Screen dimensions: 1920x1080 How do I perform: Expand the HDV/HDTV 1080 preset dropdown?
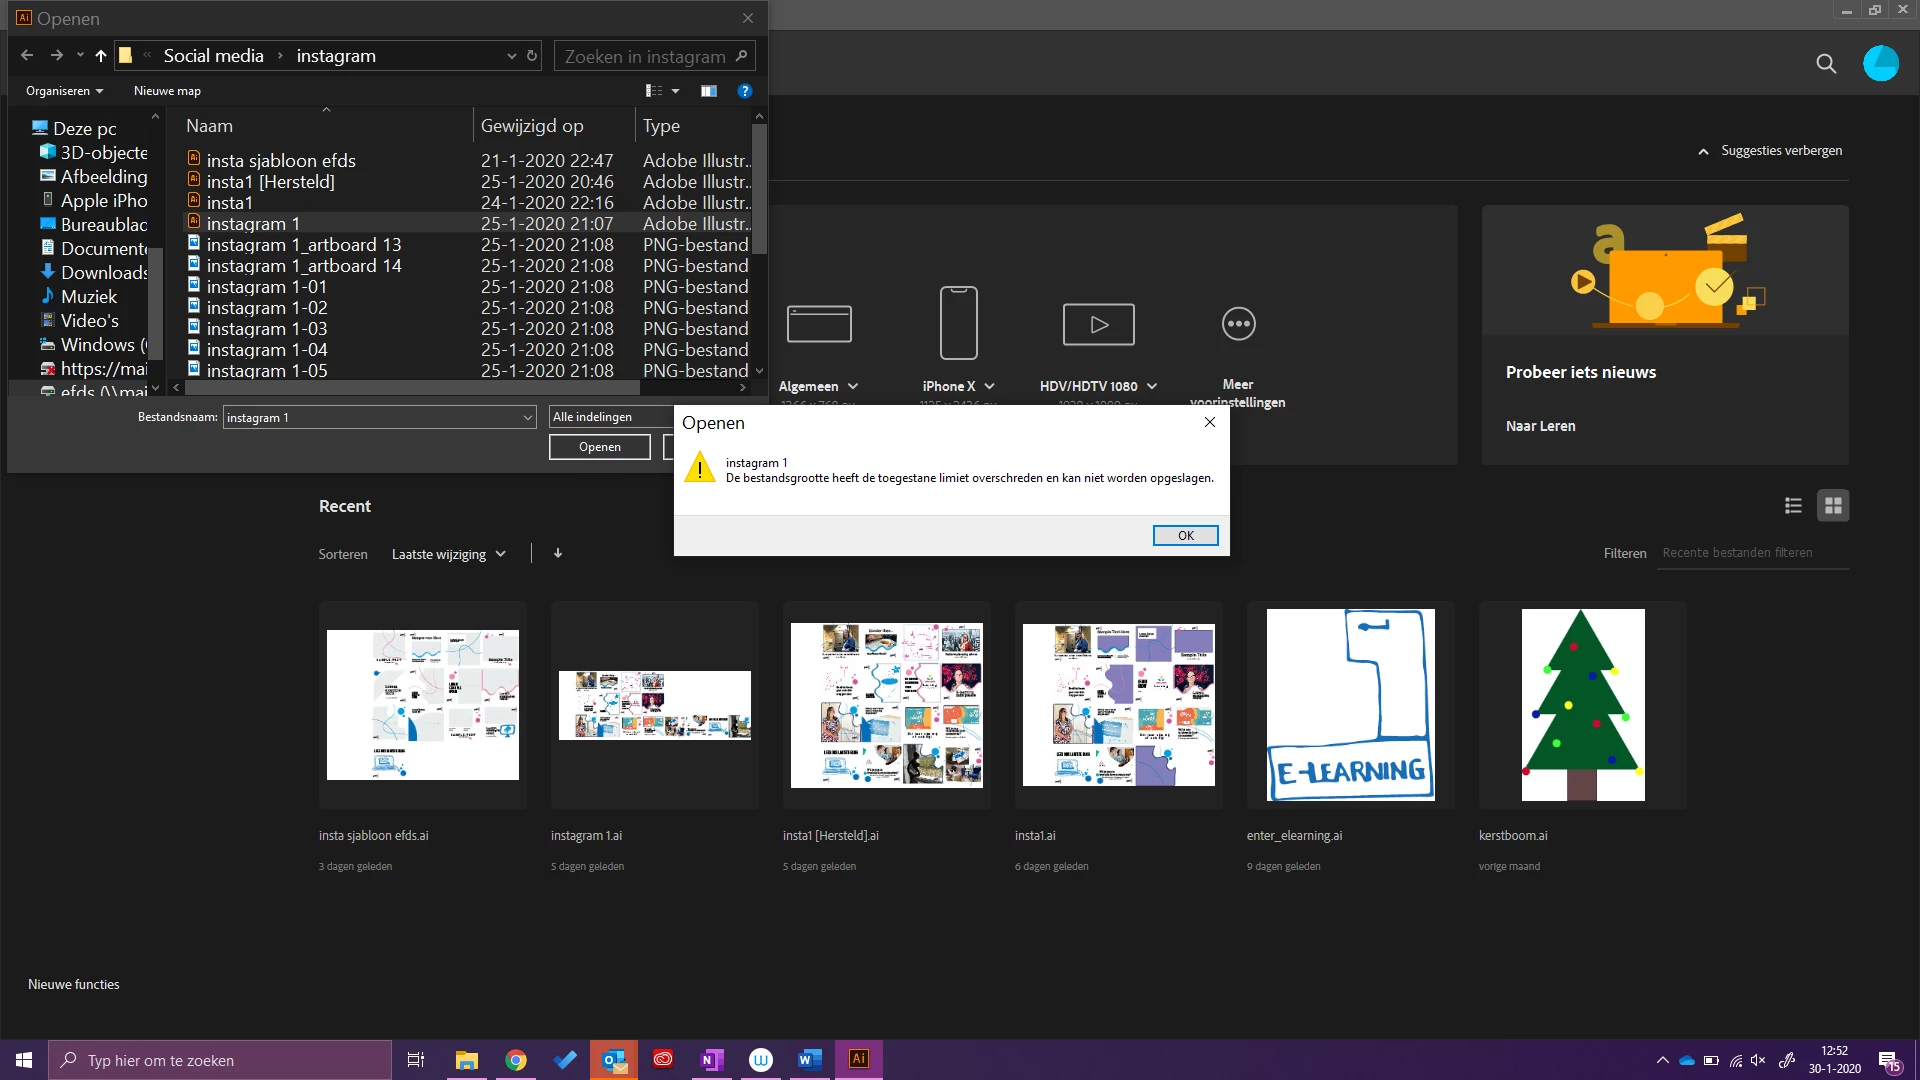point(1152,386)
